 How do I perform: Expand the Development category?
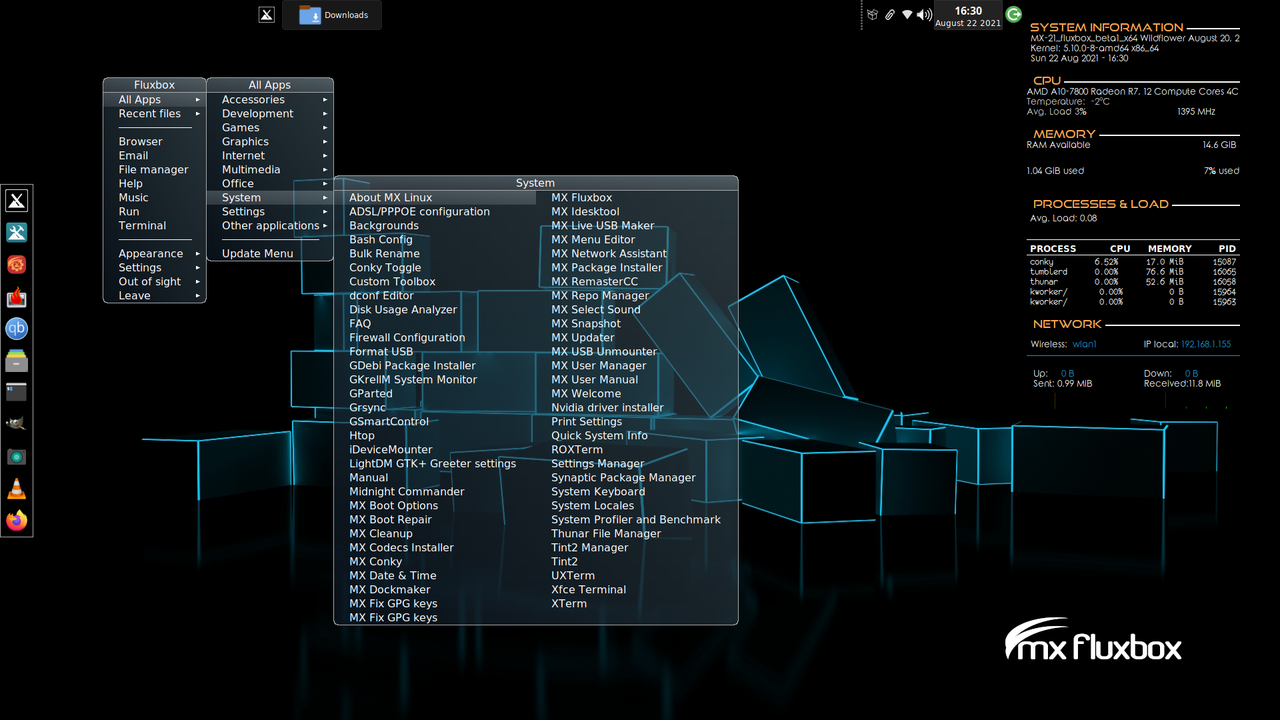pos(270,114)
